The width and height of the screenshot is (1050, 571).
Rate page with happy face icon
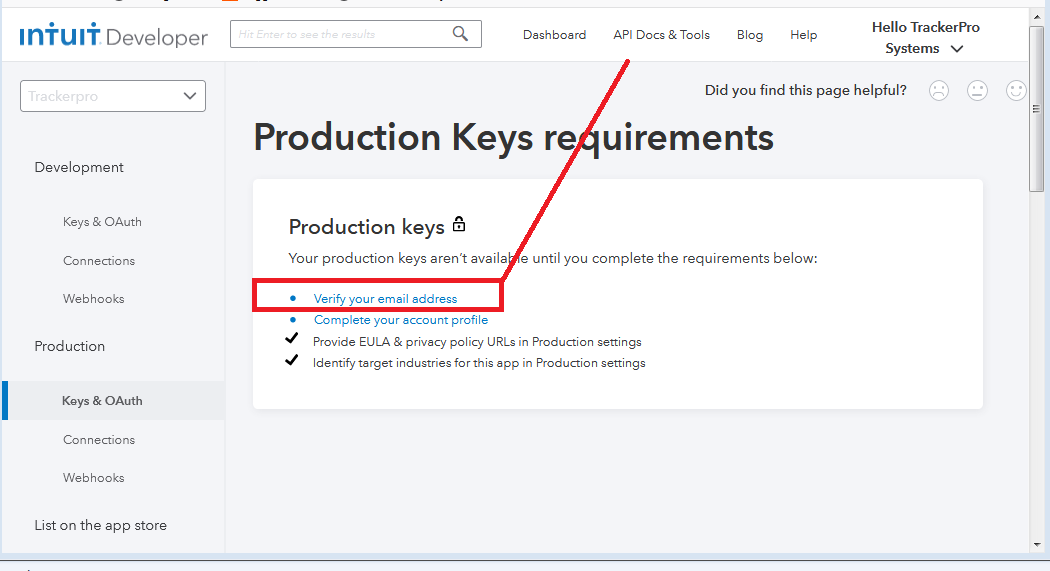point(1016,90)
